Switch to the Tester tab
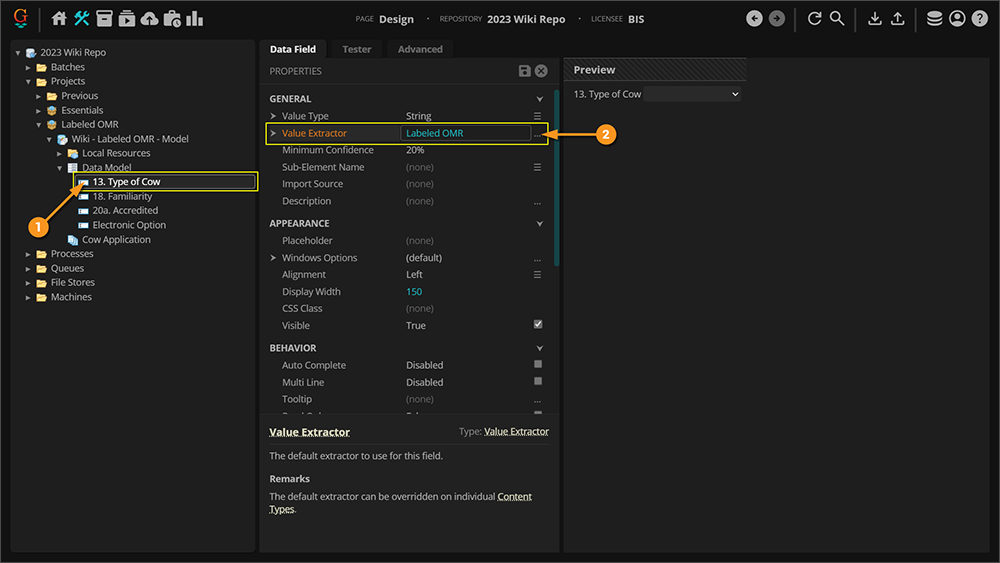Viewport: 1000px width, 563px height. pyautogui.click(x=356, y=49)
